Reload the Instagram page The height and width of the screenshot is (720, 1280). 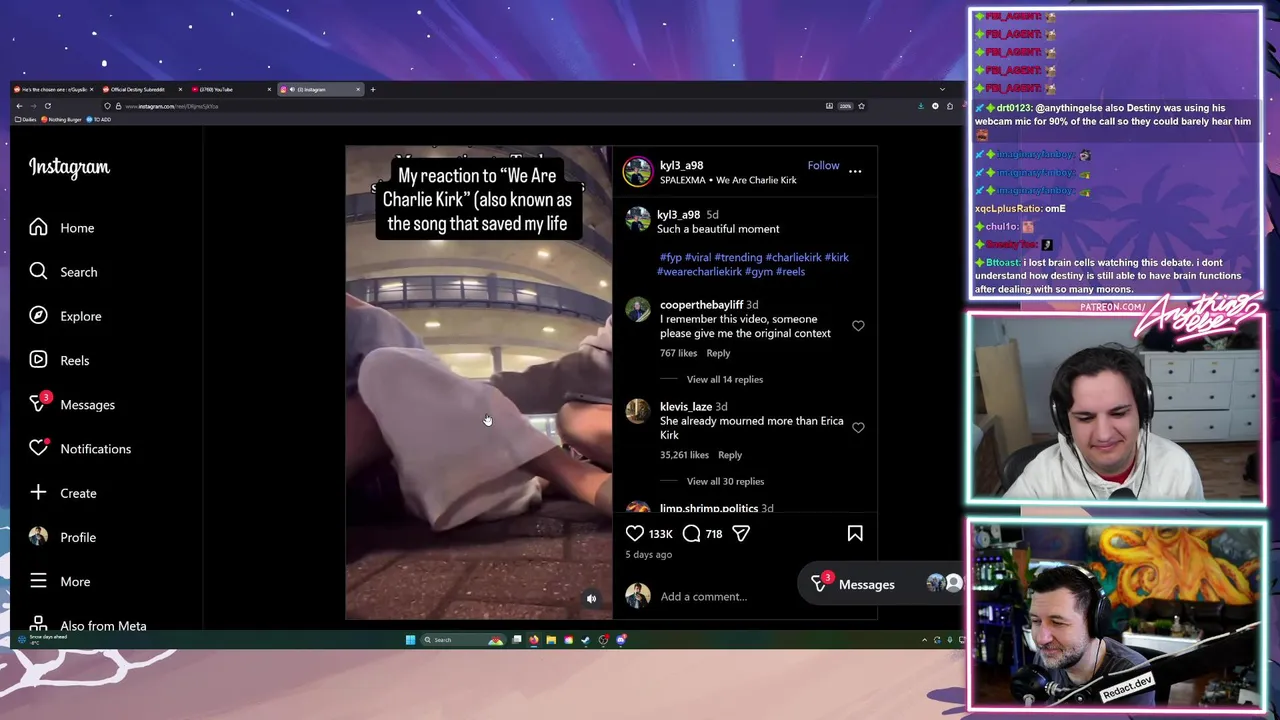(47, 106)
